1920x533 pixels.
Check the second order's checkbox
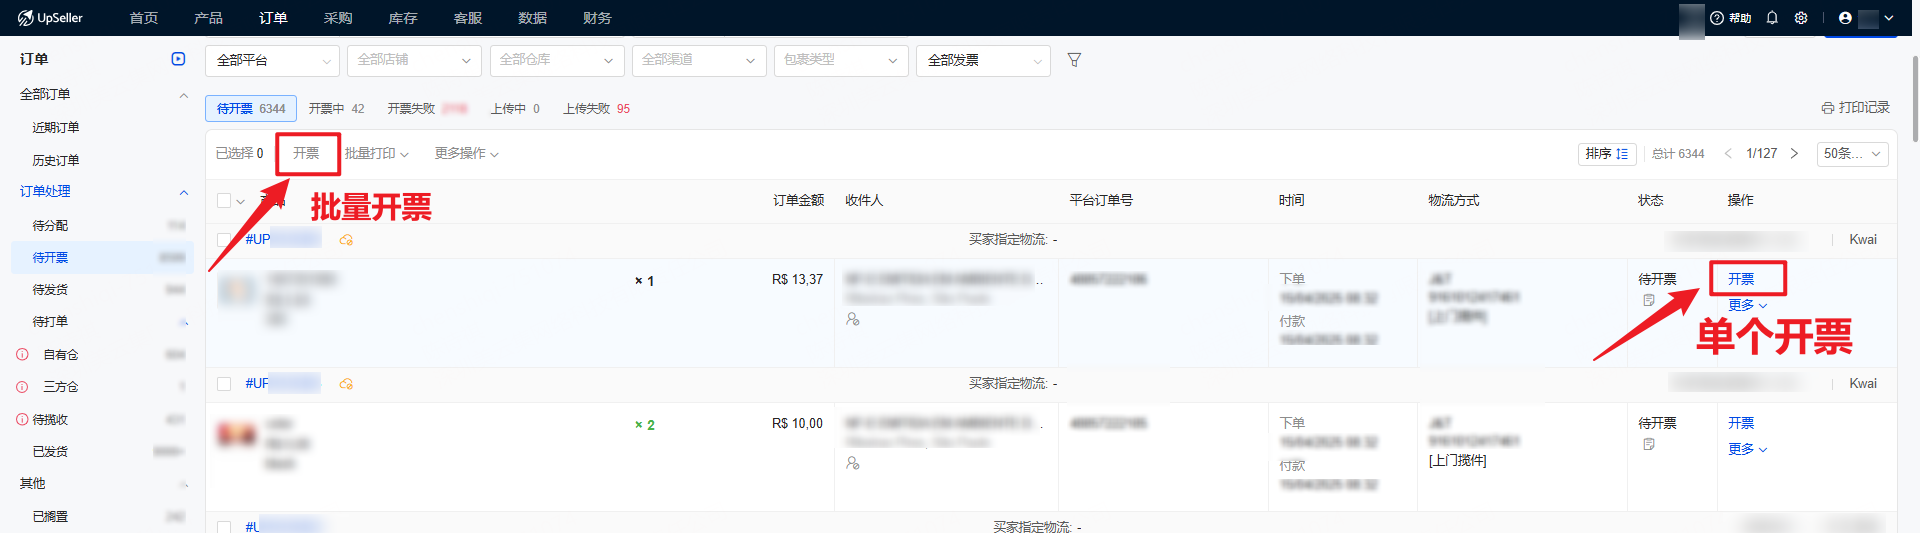(224, 384)
